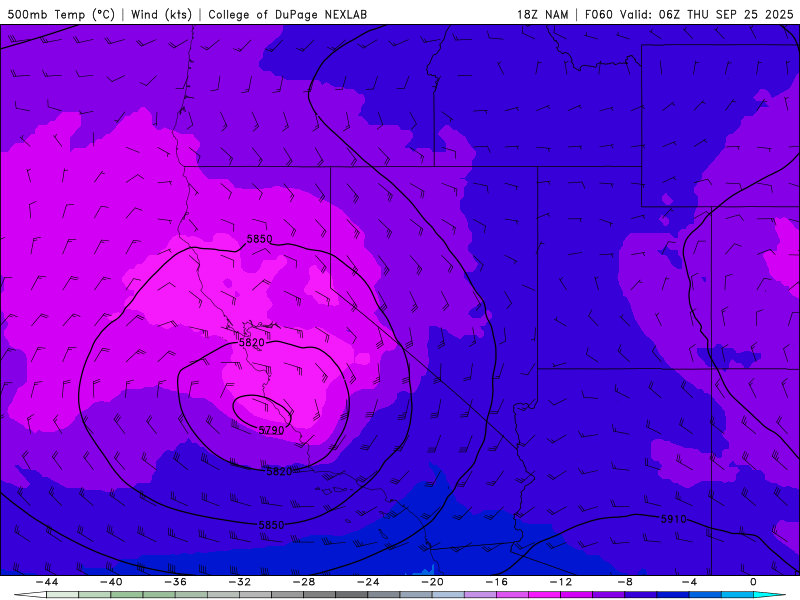The width and height of the screenshot is (800, 600).
Task: Click the southern 5850 contour label
Action: point(271,525)
